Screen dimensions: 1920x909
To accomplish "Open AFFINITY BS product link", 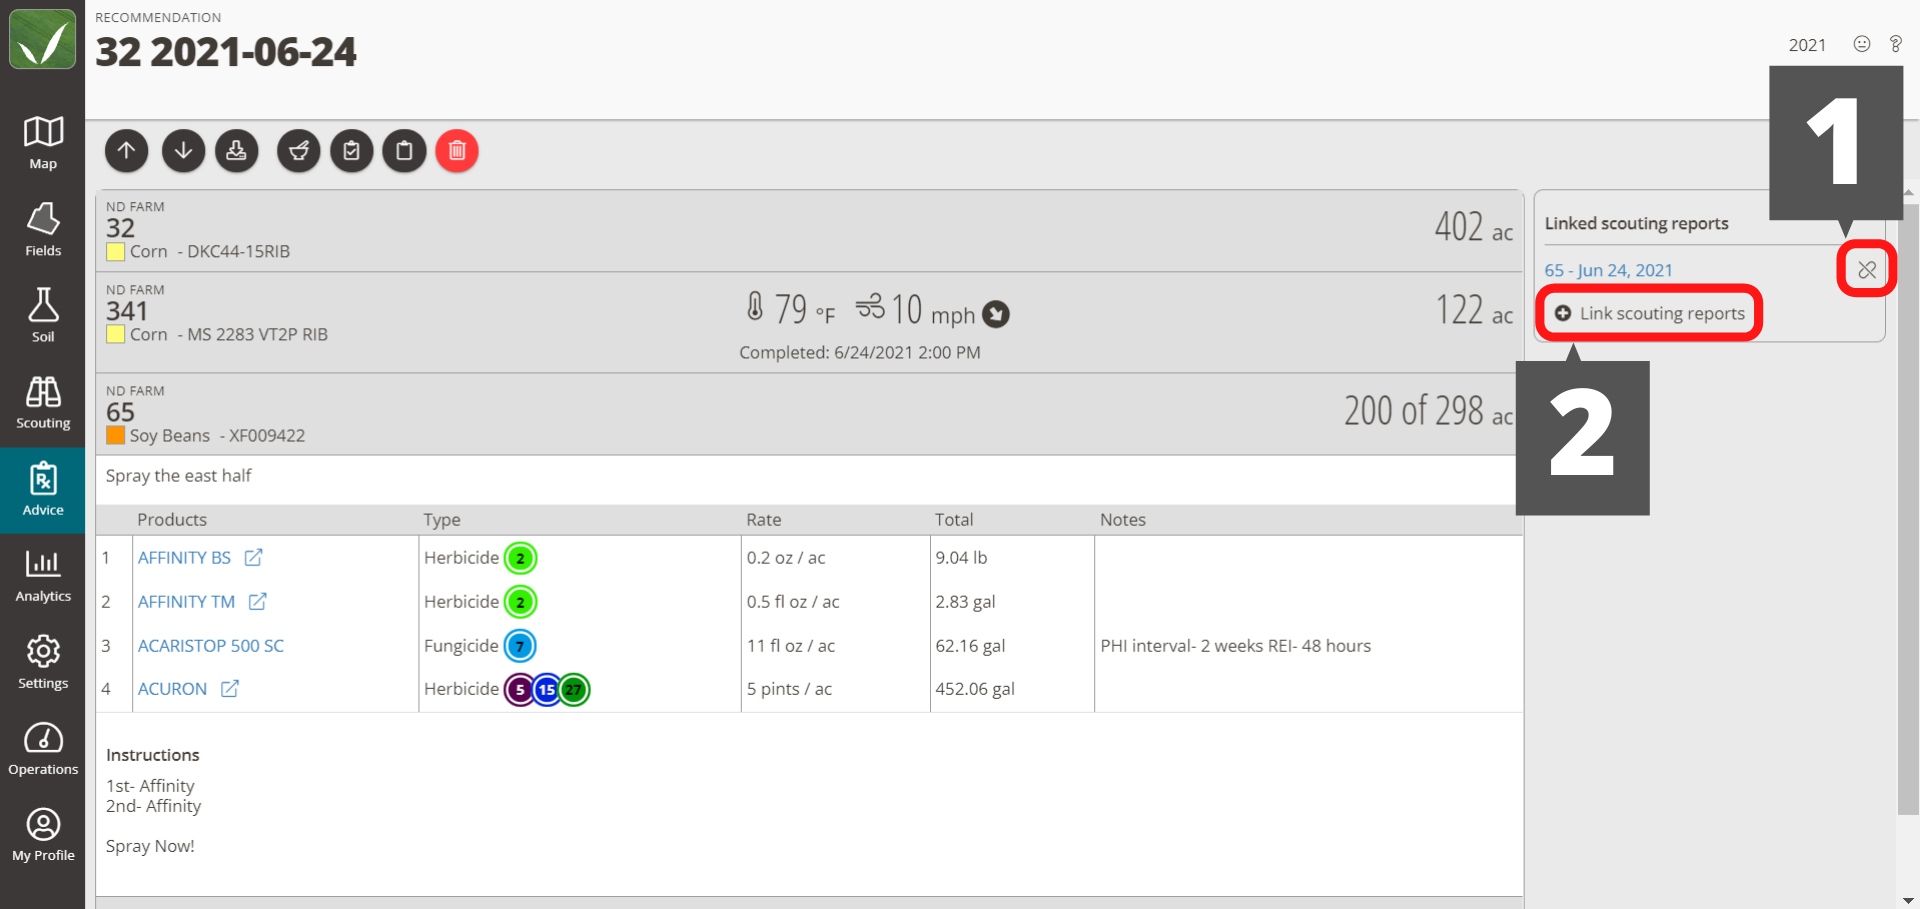I will pos(184,558).
